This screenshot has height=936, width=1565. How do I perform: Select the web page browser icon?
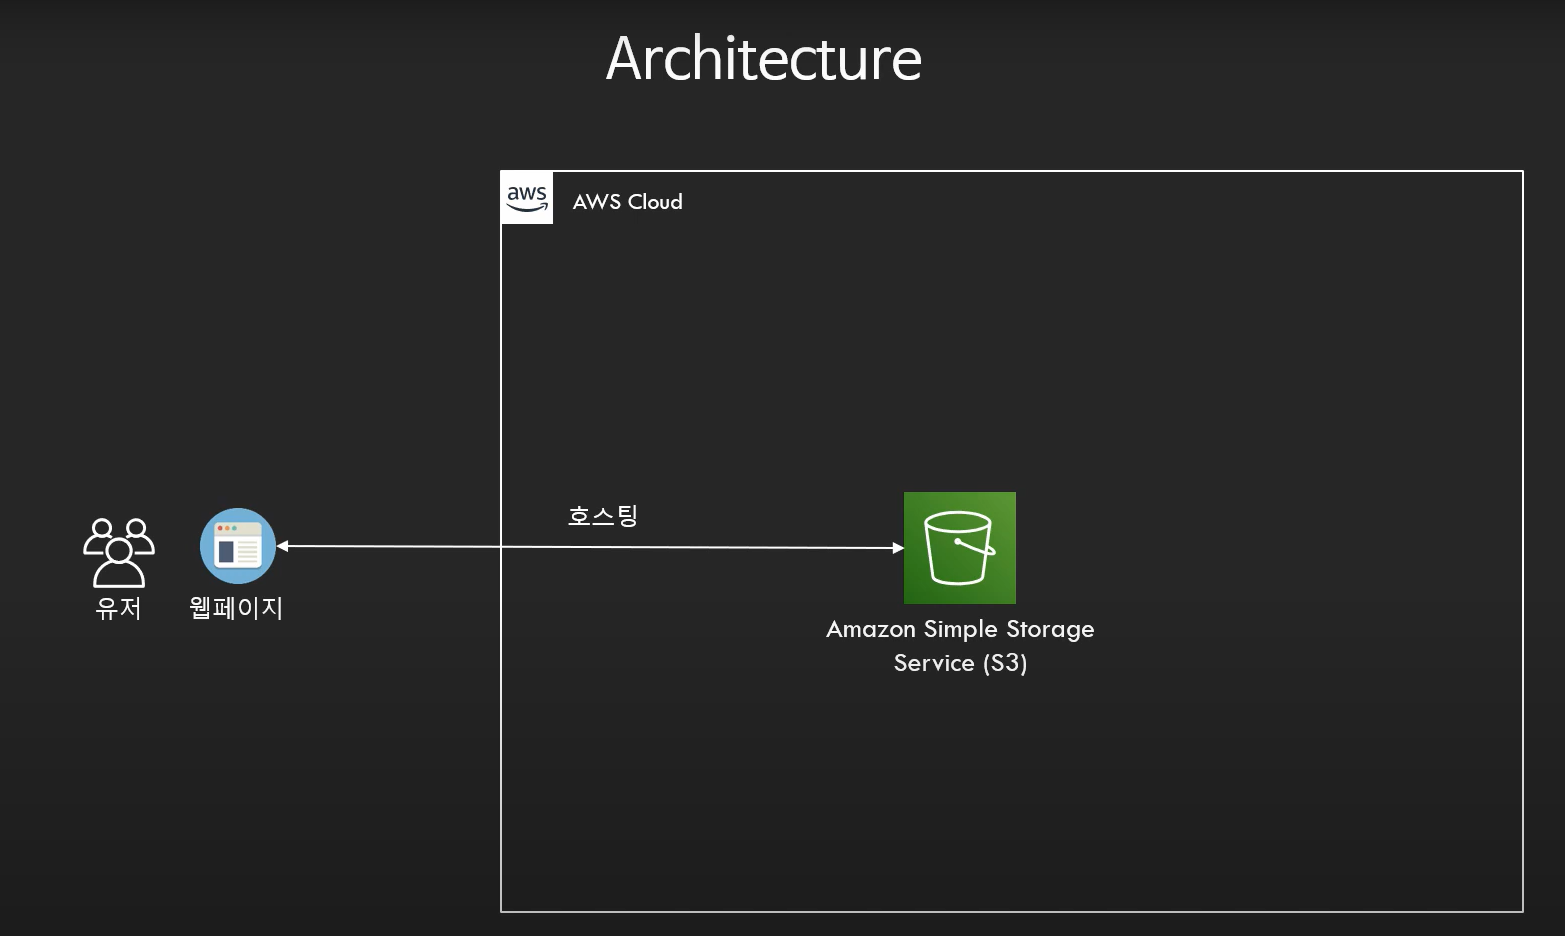[238, 546]
